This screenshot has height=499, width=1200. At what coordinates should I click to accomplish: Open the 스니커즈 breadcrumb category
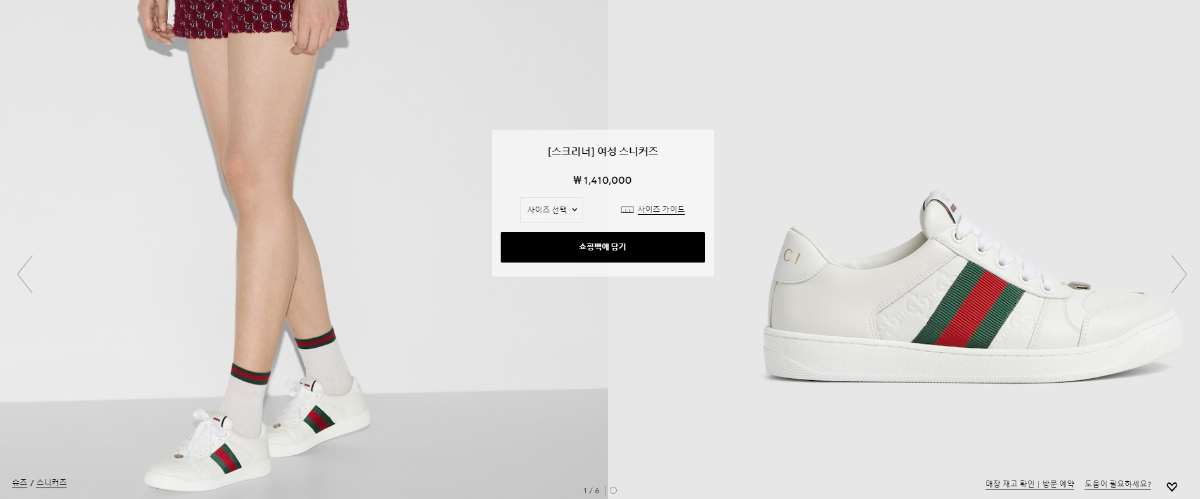pyautogui.click(x=52, y=483)
